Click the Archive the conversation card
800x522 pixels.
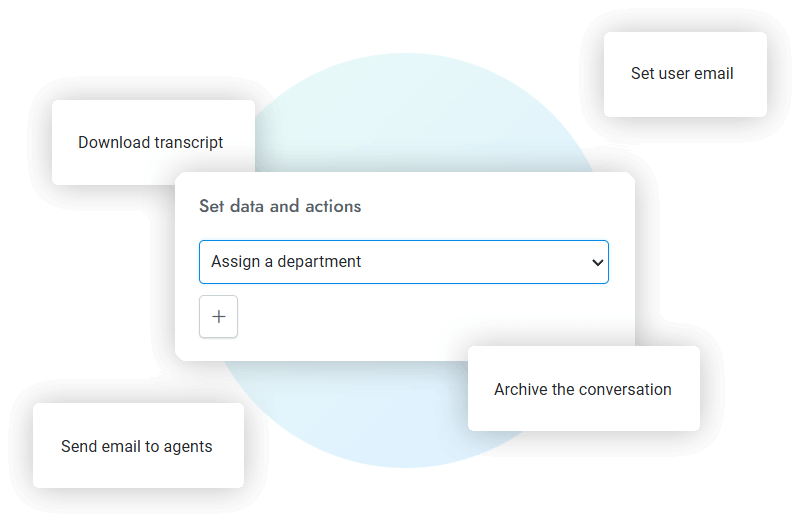pos(583,389)
